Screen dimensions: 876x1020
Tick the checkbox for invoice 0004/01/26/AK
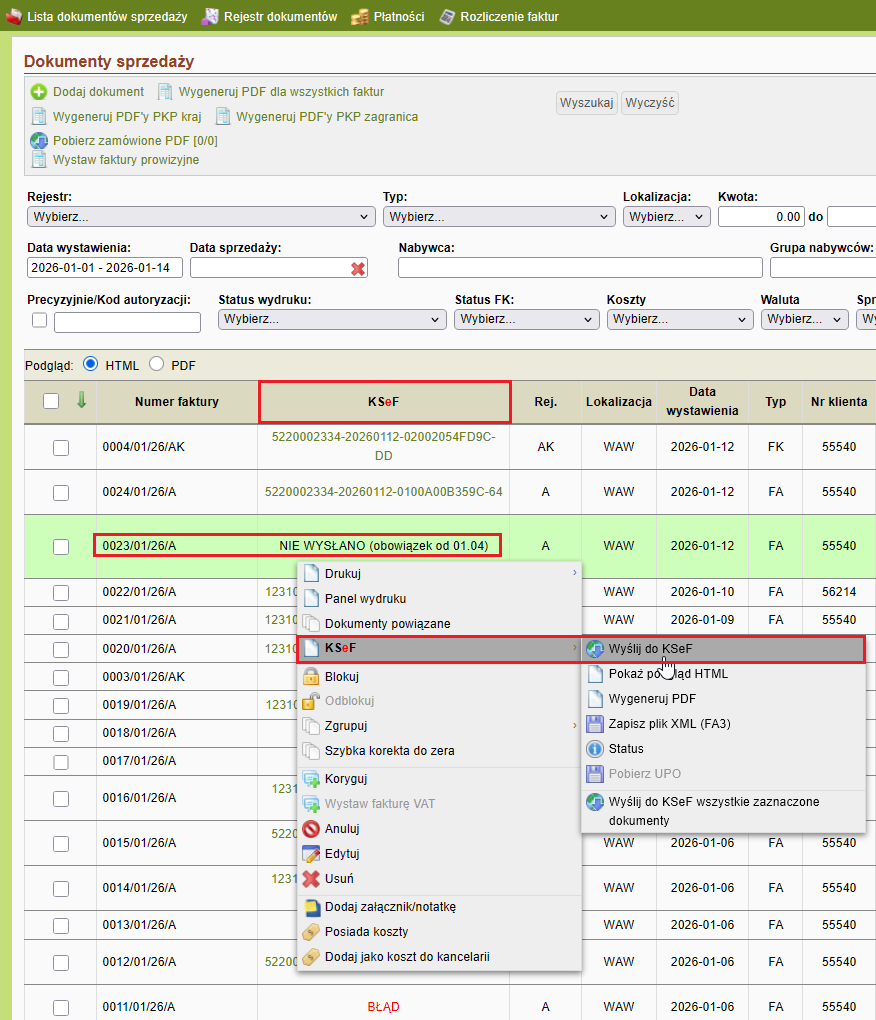pyautogui.click(x=61, y=448)
